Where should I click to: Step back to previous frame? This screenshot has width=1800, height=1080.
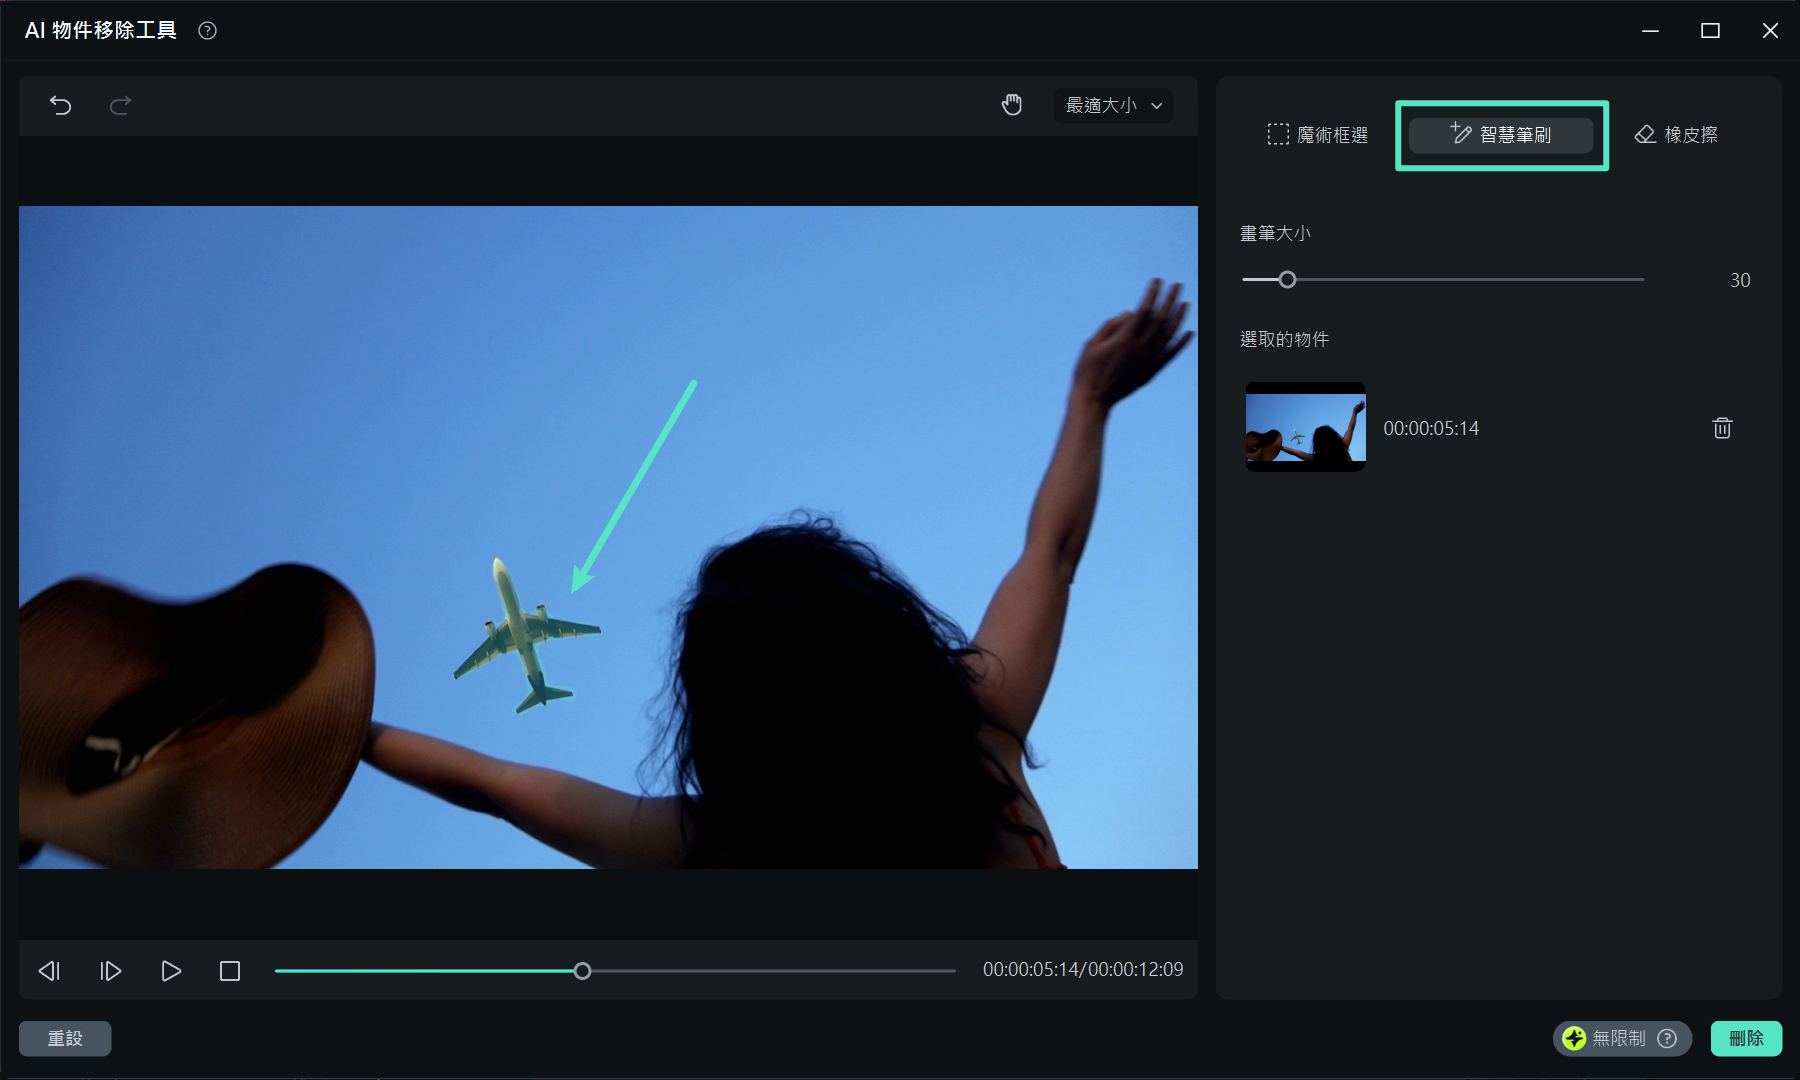click(x=49, y=971)
